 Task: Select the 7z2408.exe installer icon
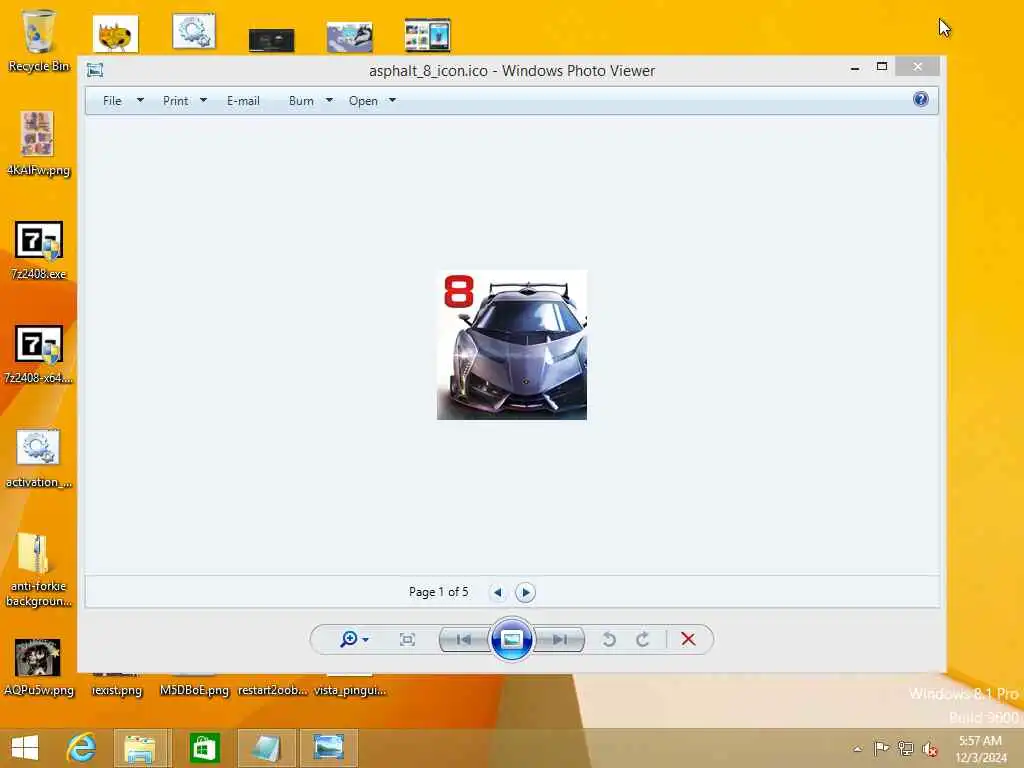39,251
